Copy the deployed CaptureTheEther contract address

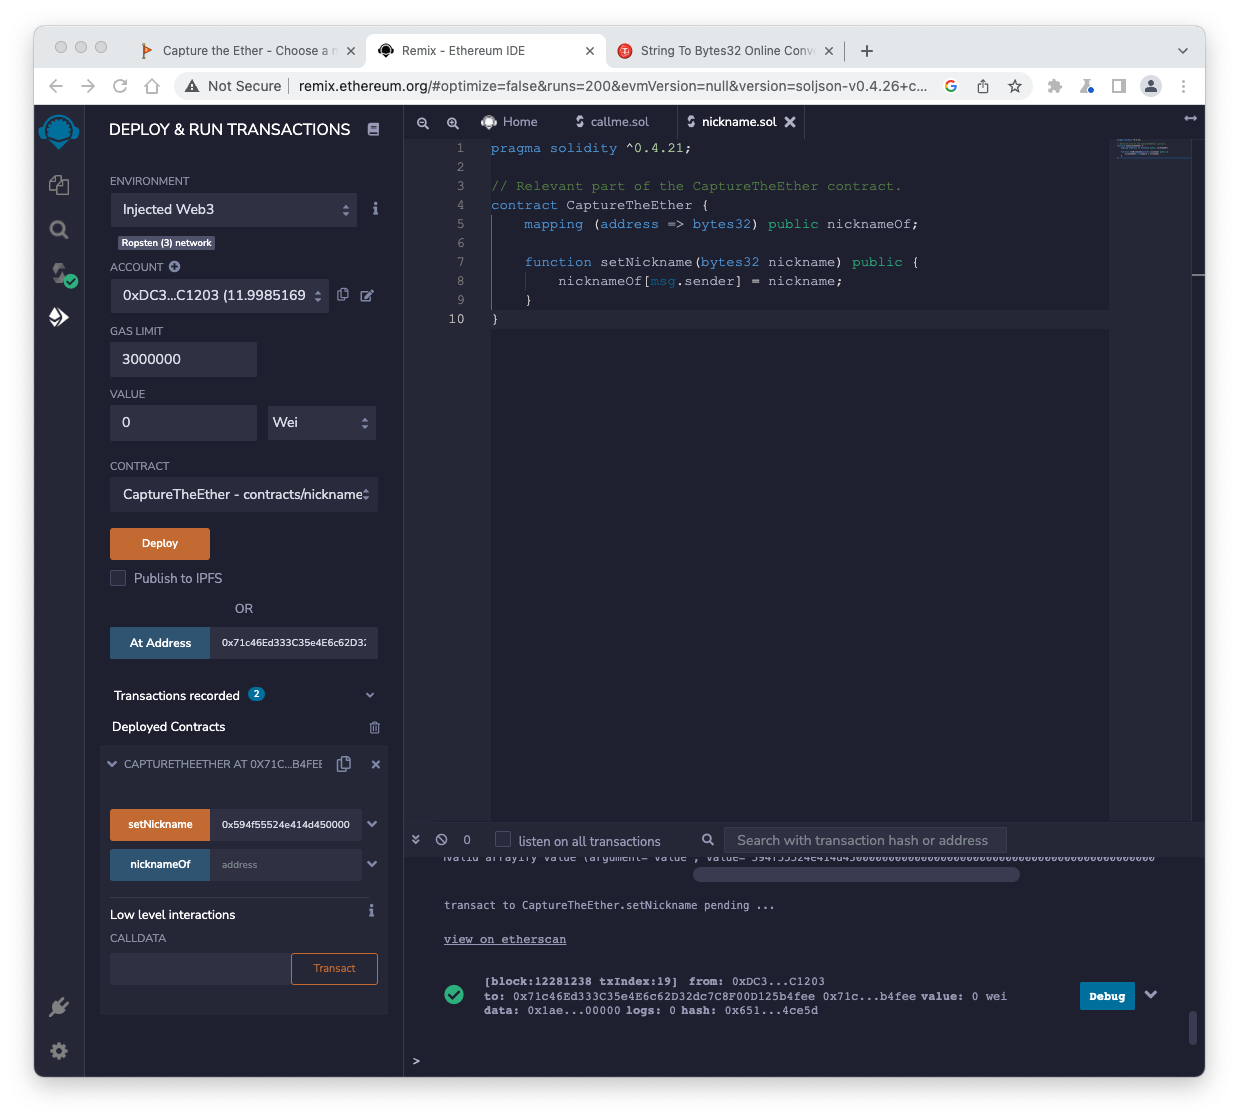click(344, 764)
